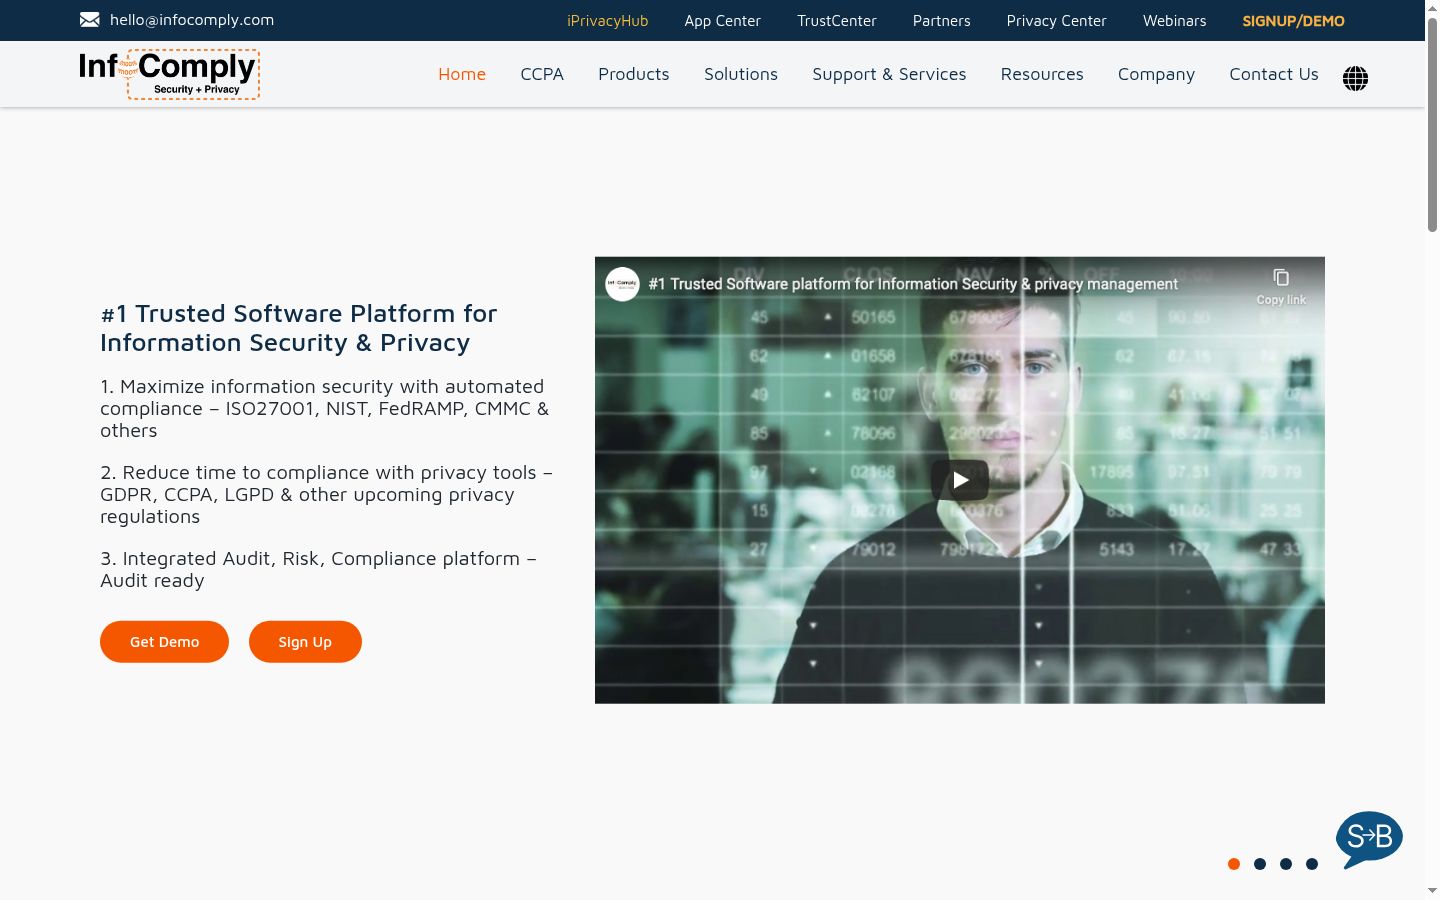Play the embedded video
1440x900 pixels.
click(x=960, y=480)
